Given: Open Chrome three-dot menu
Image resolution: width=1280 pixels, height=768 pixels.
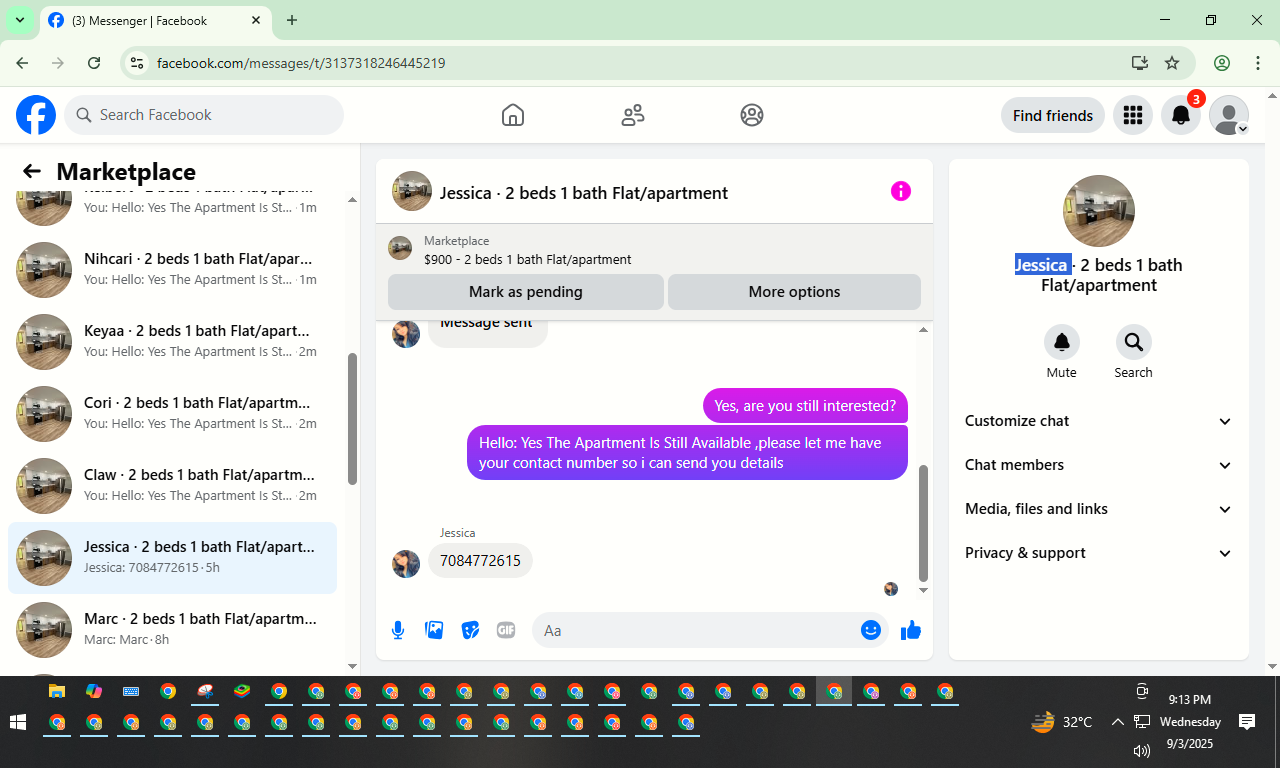Looking at the screenshot, I should tap(1258, 63).
